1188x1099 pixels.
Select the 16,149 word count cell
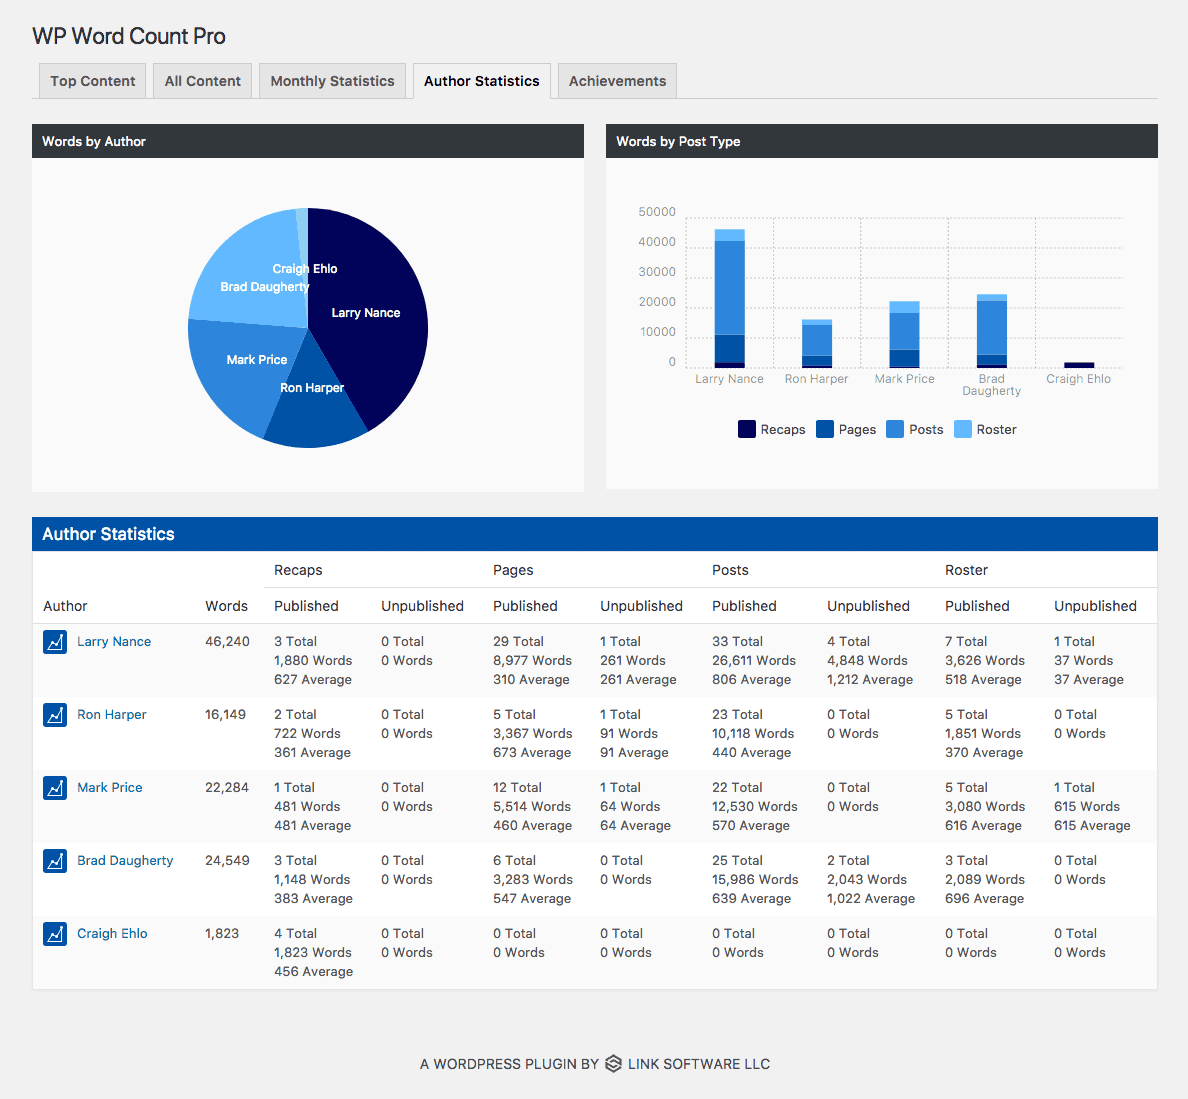click(225, 714)
